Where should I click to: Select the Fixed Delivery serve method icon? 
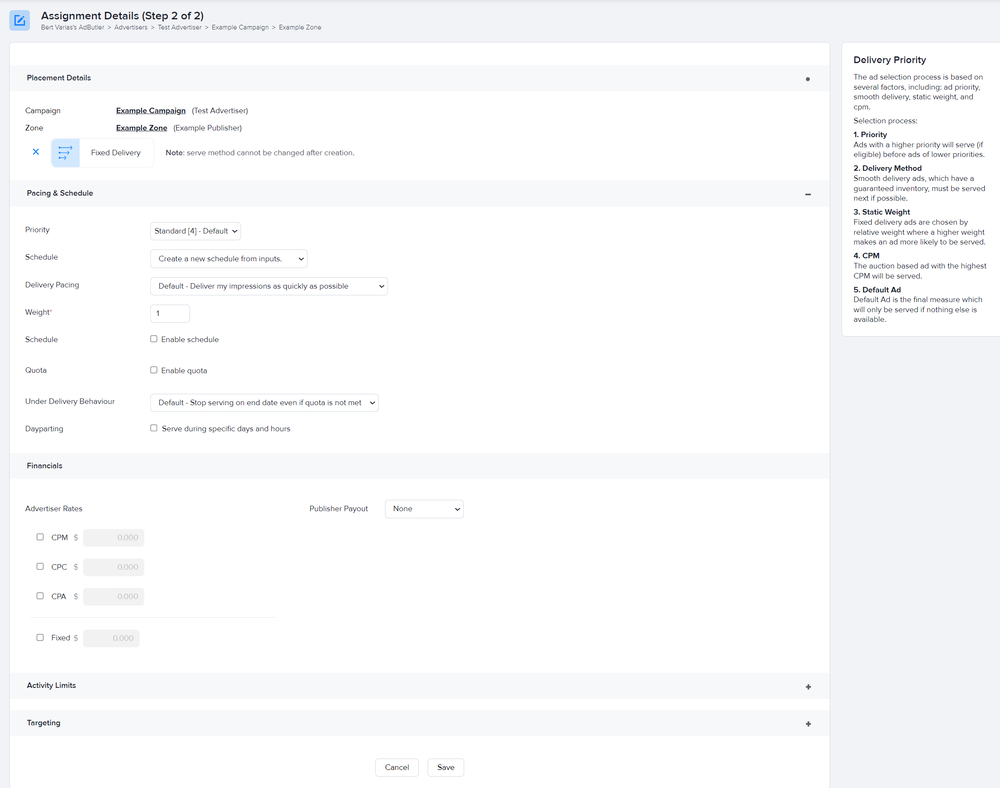65,153
